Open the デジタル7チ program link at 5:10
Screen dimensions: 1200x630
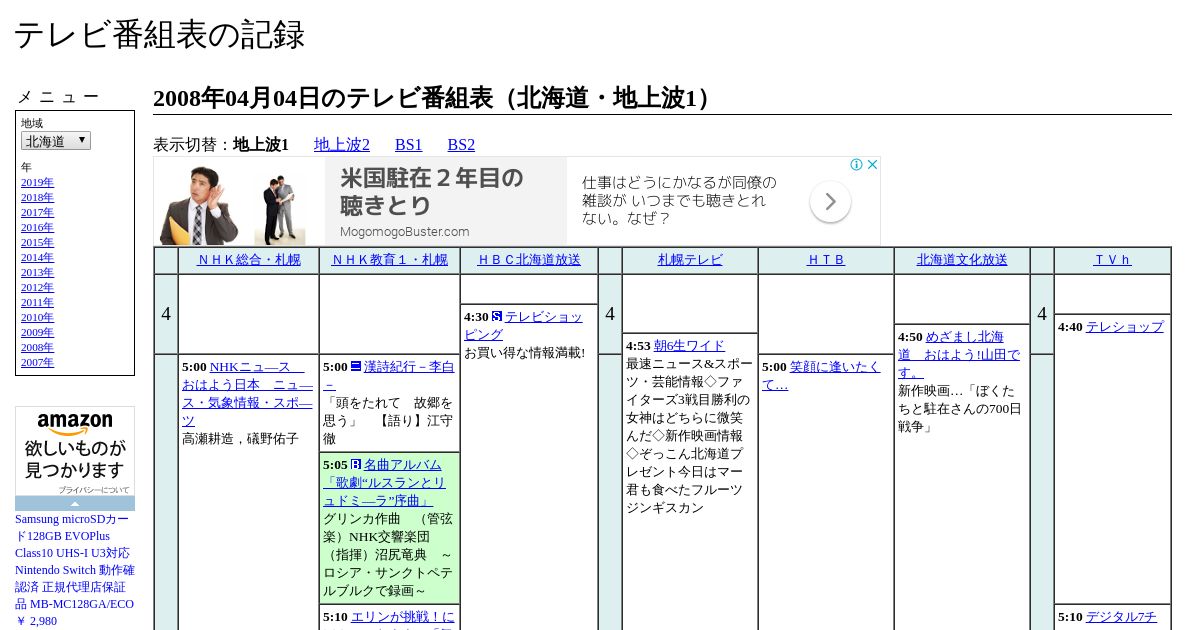[1121, 618]
